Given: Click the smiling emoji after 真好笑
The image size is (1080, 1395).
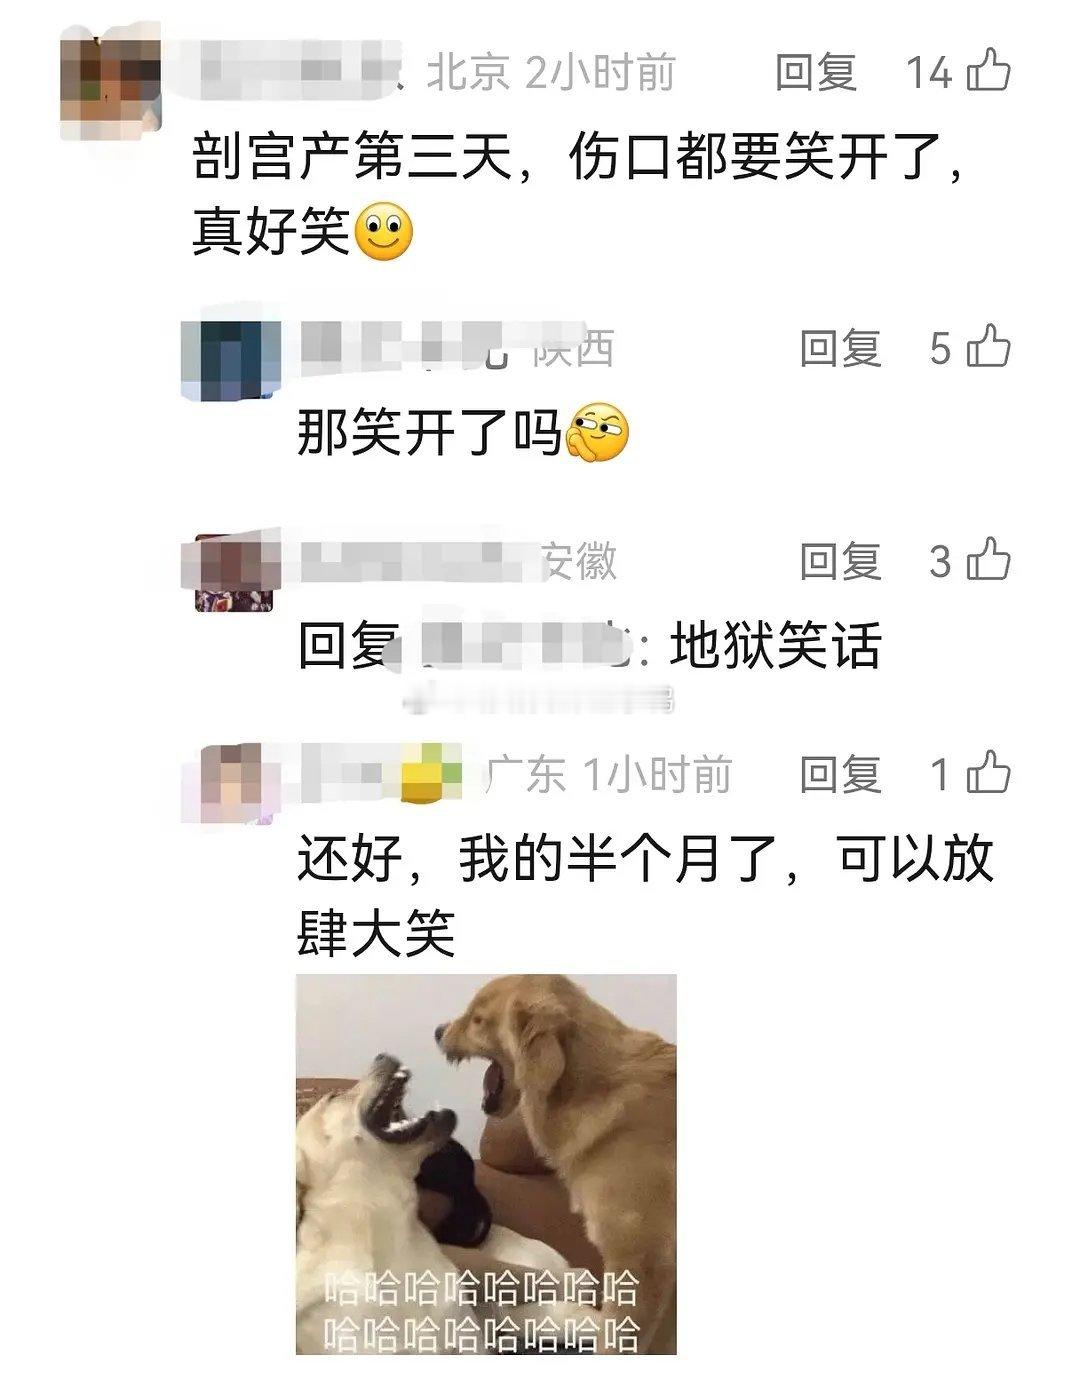Looking at the screenshot, I should pos(385,232).
